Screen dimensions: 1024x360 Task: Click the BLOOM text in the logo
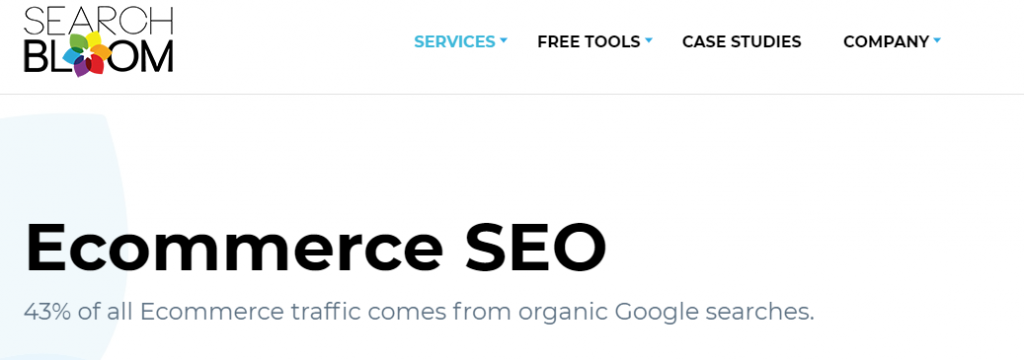point(98,56)
